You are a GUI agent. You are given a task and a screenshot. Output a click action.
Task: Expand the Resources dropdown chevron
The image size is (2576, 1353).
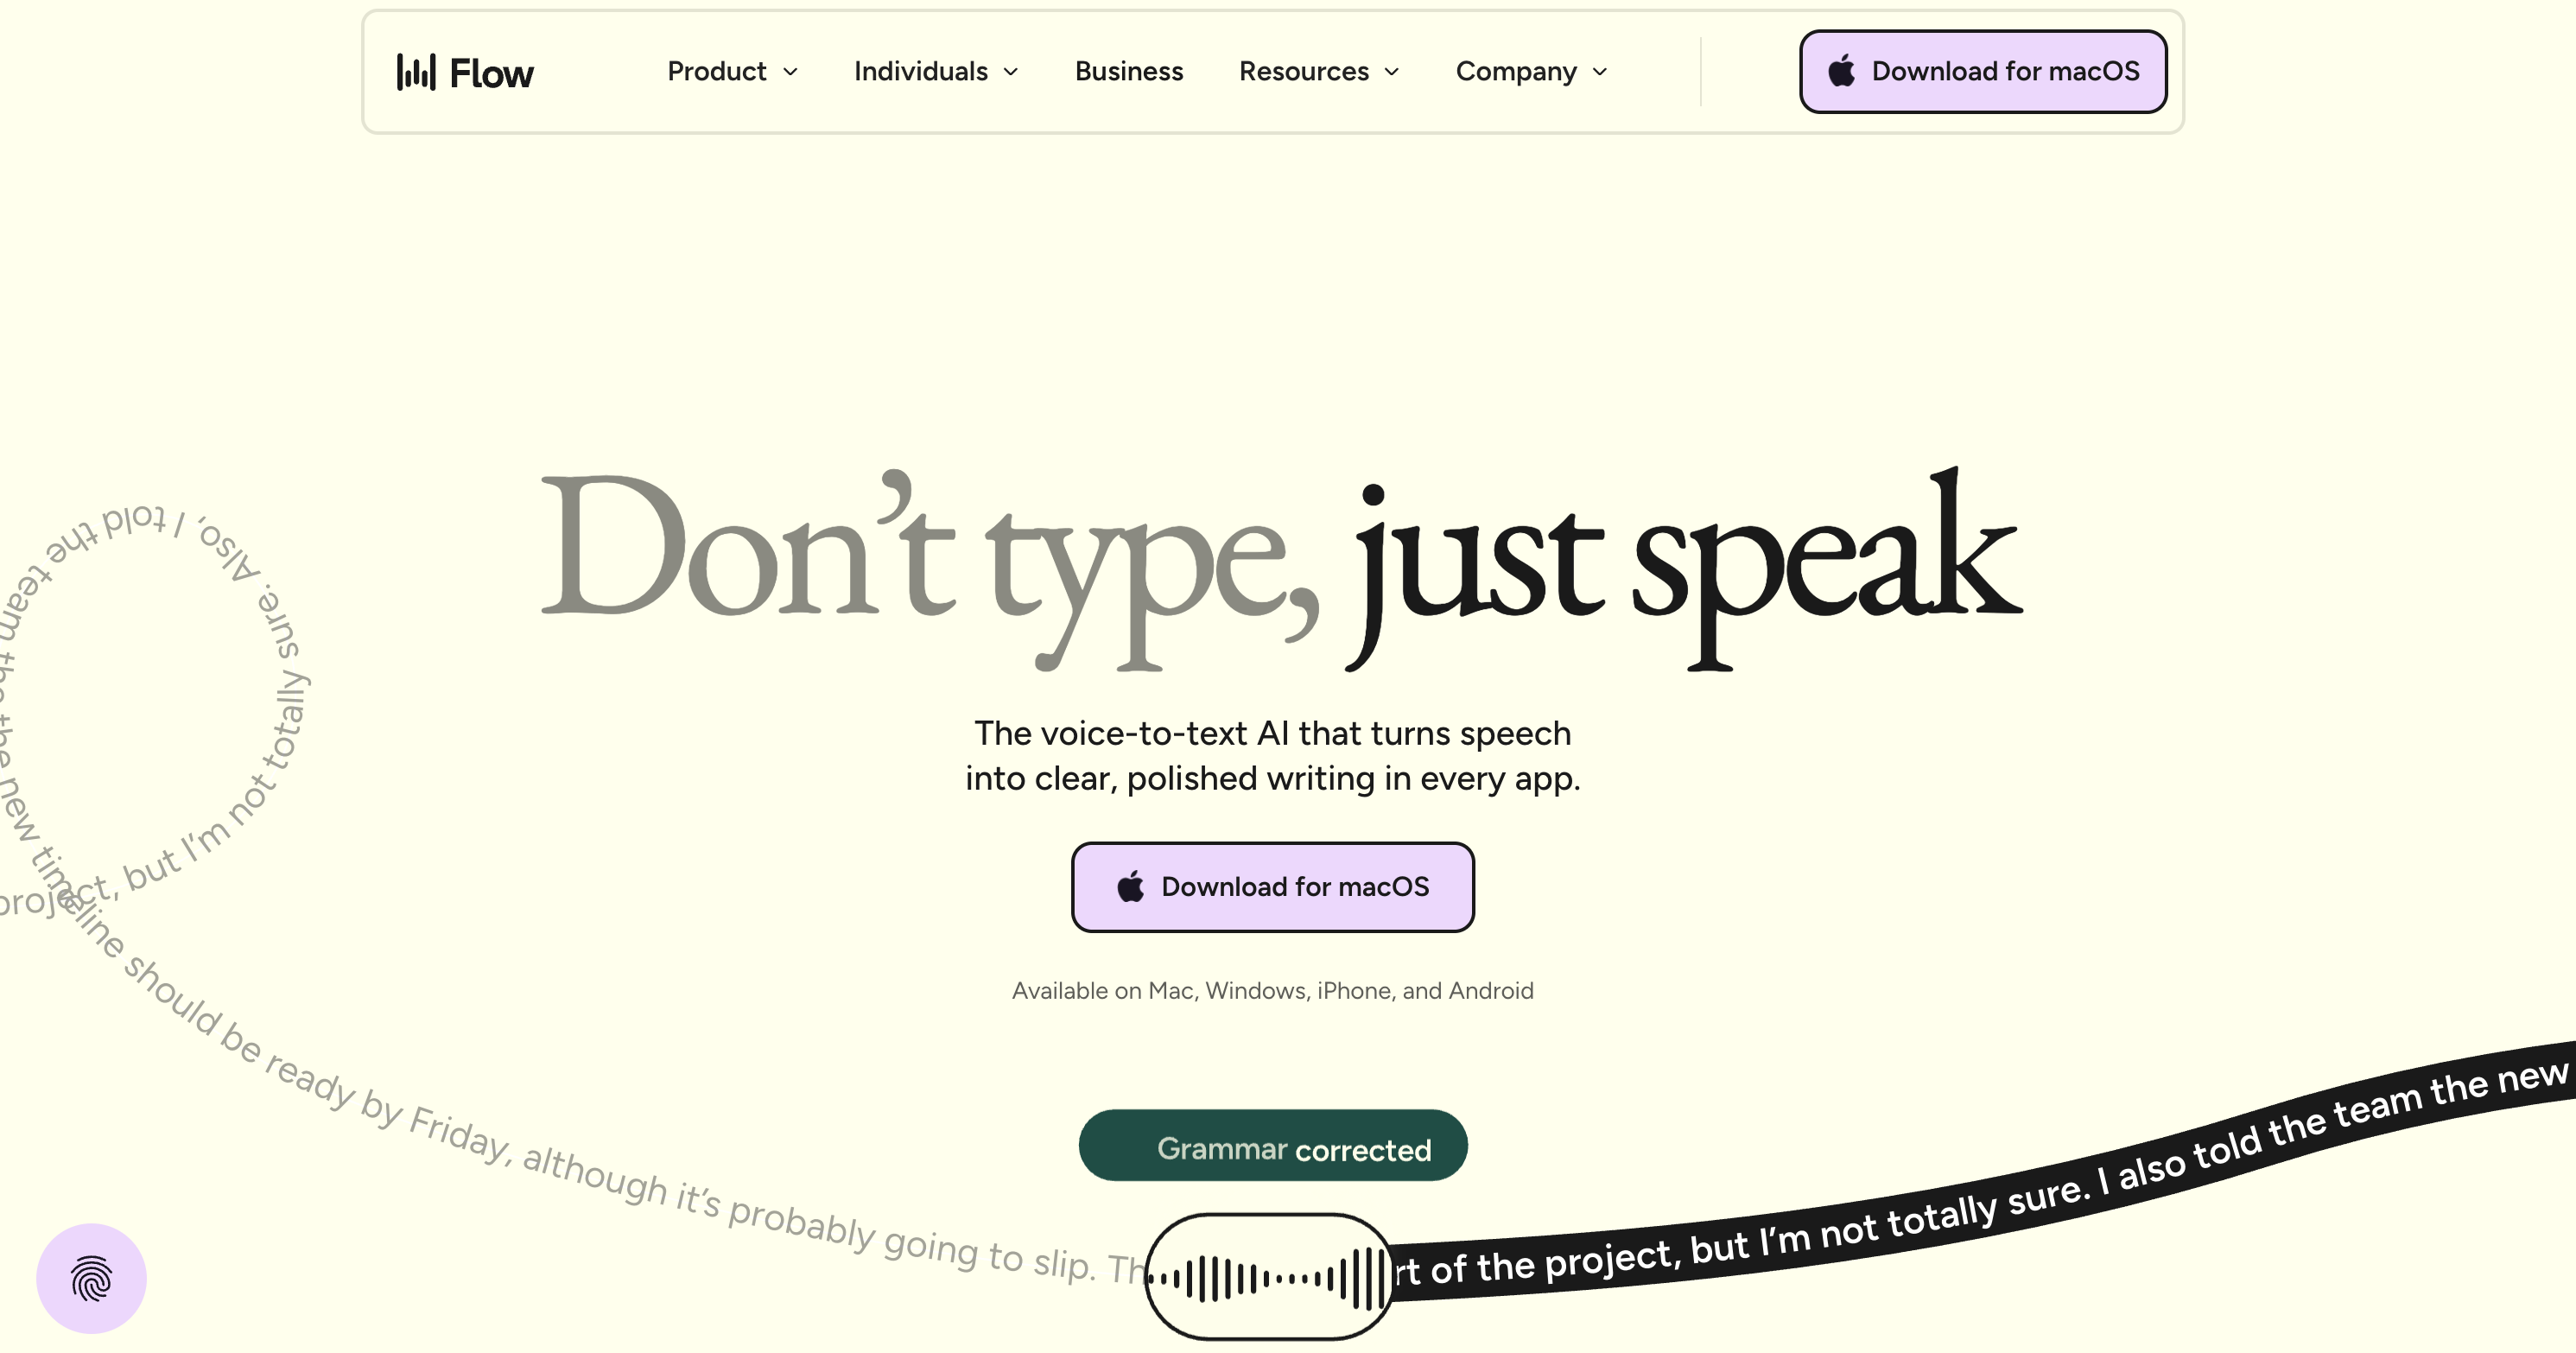(x=1391, y=72)
